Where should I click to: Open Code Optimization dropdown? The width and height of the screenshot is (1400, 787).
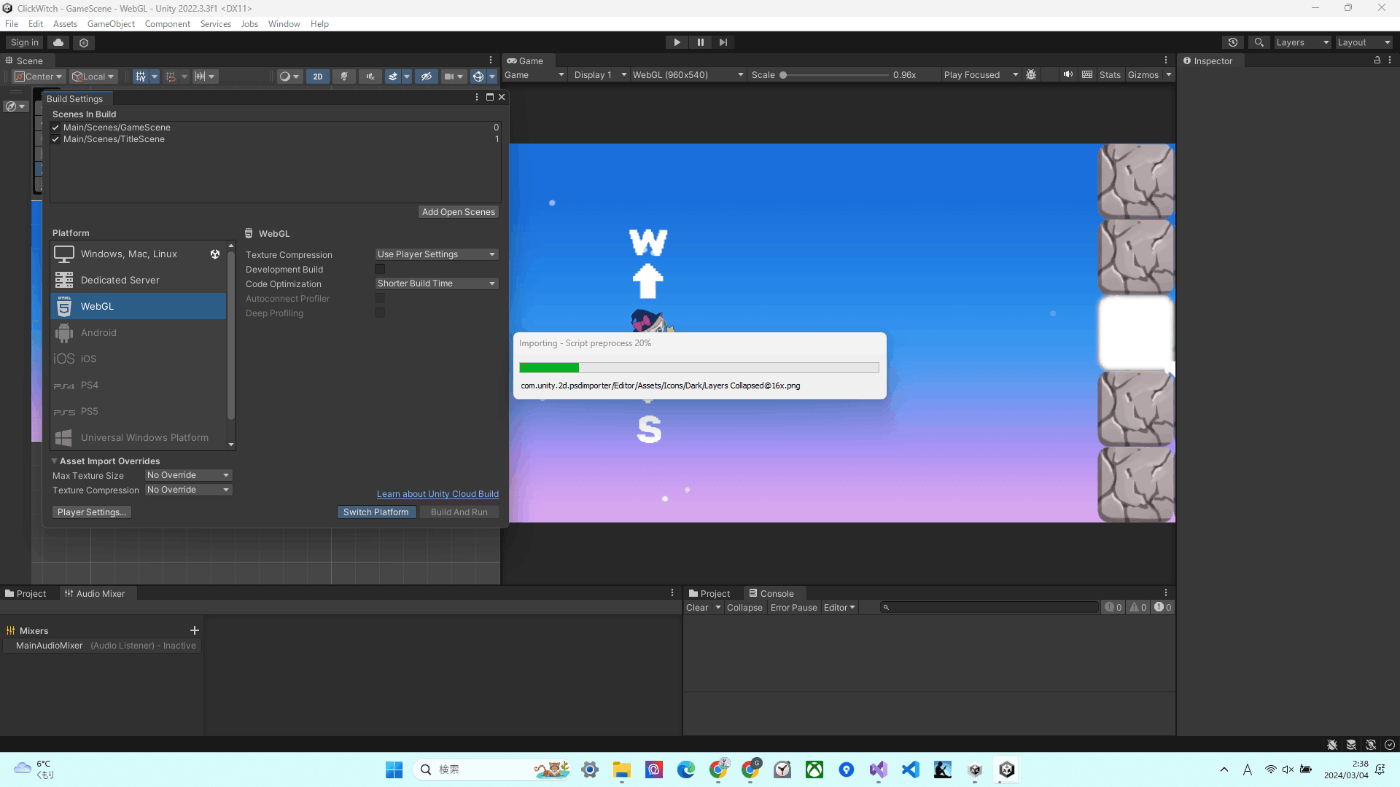click(x=436, y=283)
